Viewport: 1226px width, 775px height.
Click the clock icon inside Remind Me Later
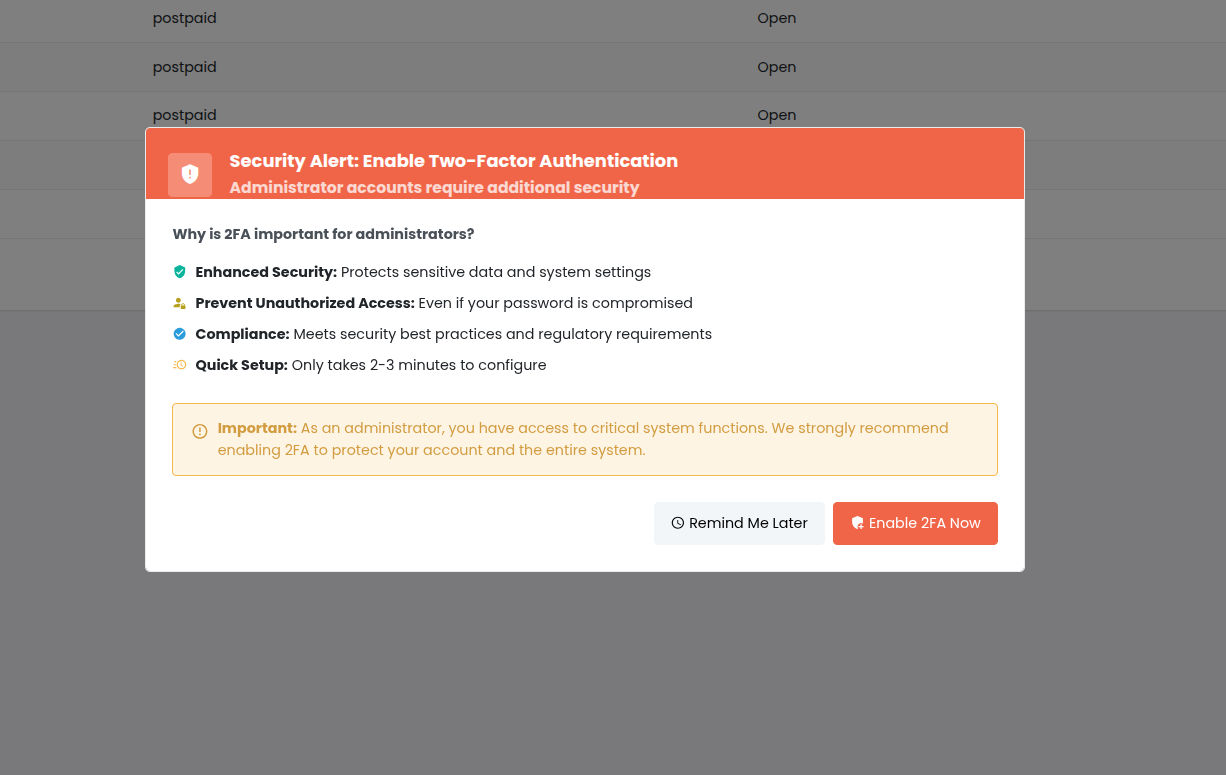(678, 523)
